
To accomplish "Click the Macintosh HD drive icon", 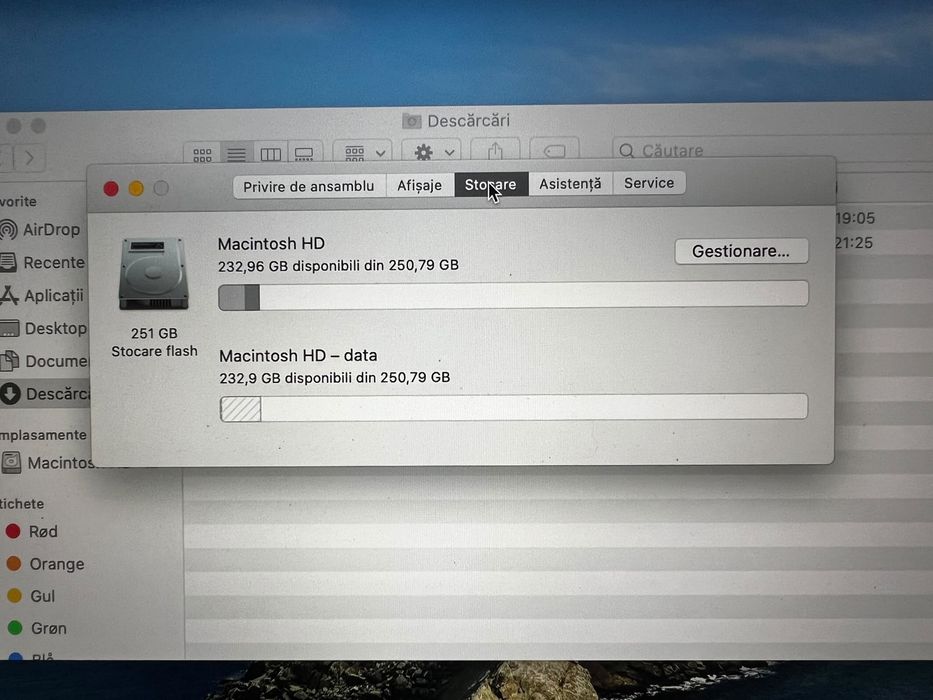I will [x=154, y=273].
